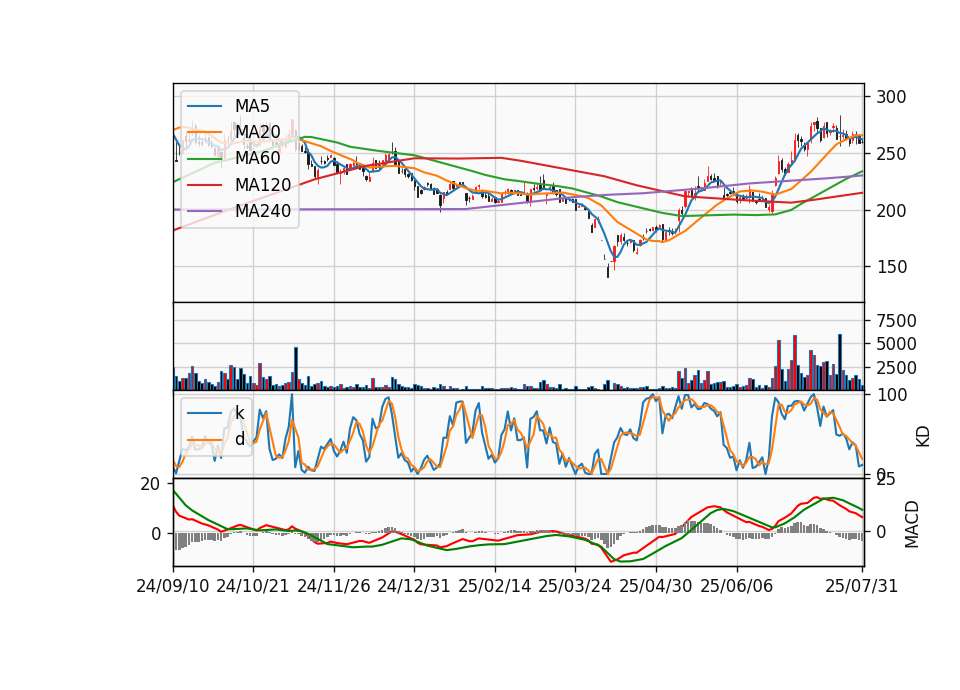Click the 200 price axis label
The height and width of the screenshot is (690, 960).
click(891, 211)
